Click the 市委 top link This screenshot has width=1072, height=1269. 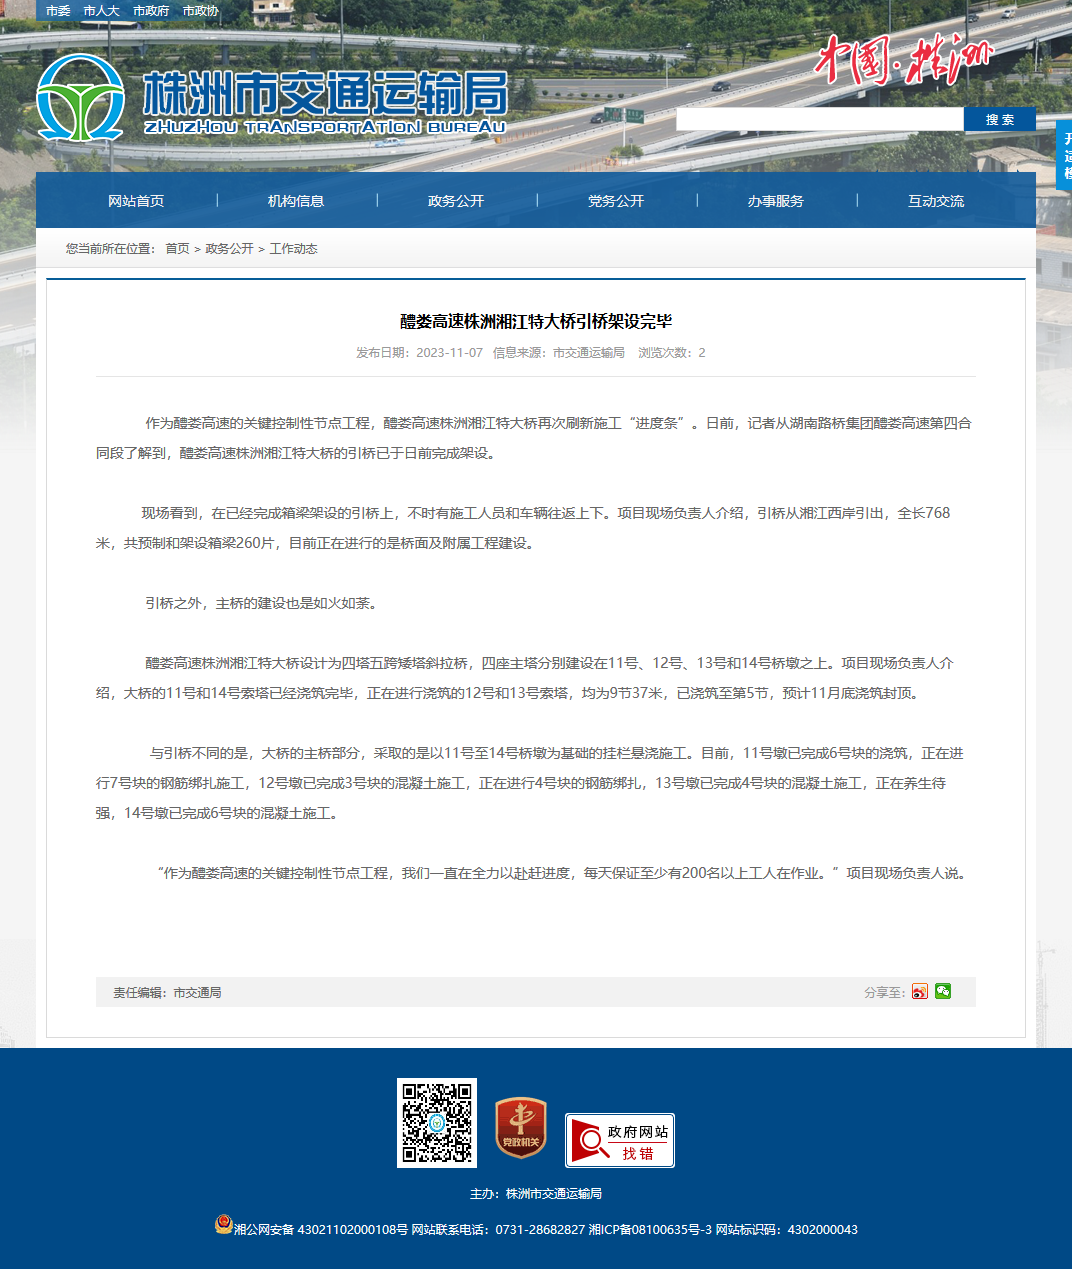[x=58, y=11]
